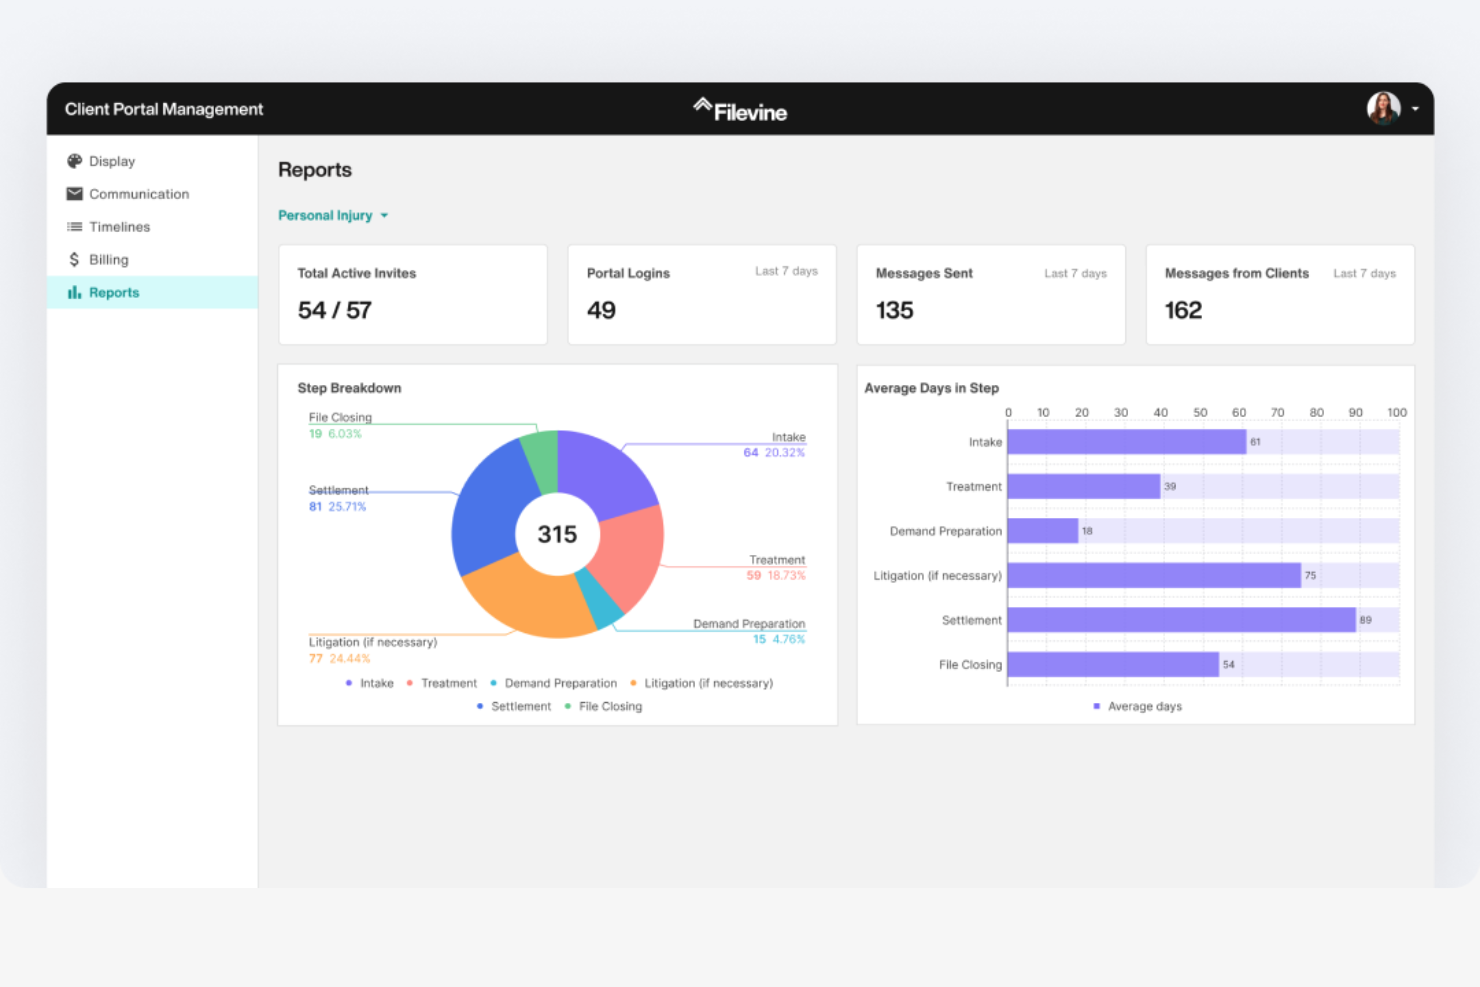Click the Filevine logo arrow icon
Screen dimensions: 1480x987
click(703, 106)
